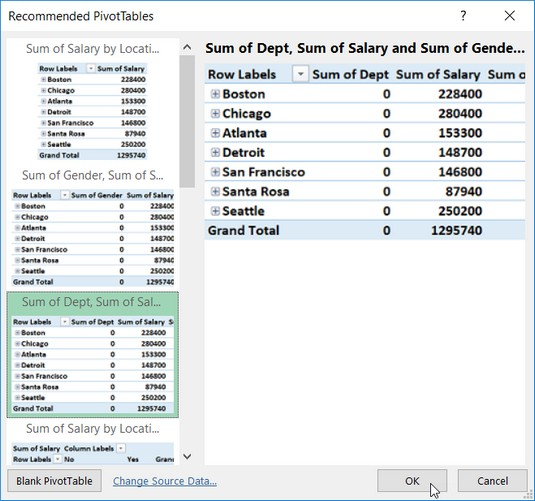Screen dimensions: 535x501
Task: Click Grand Total value 1295740 in large preview
Action: [x=457, y=230]
